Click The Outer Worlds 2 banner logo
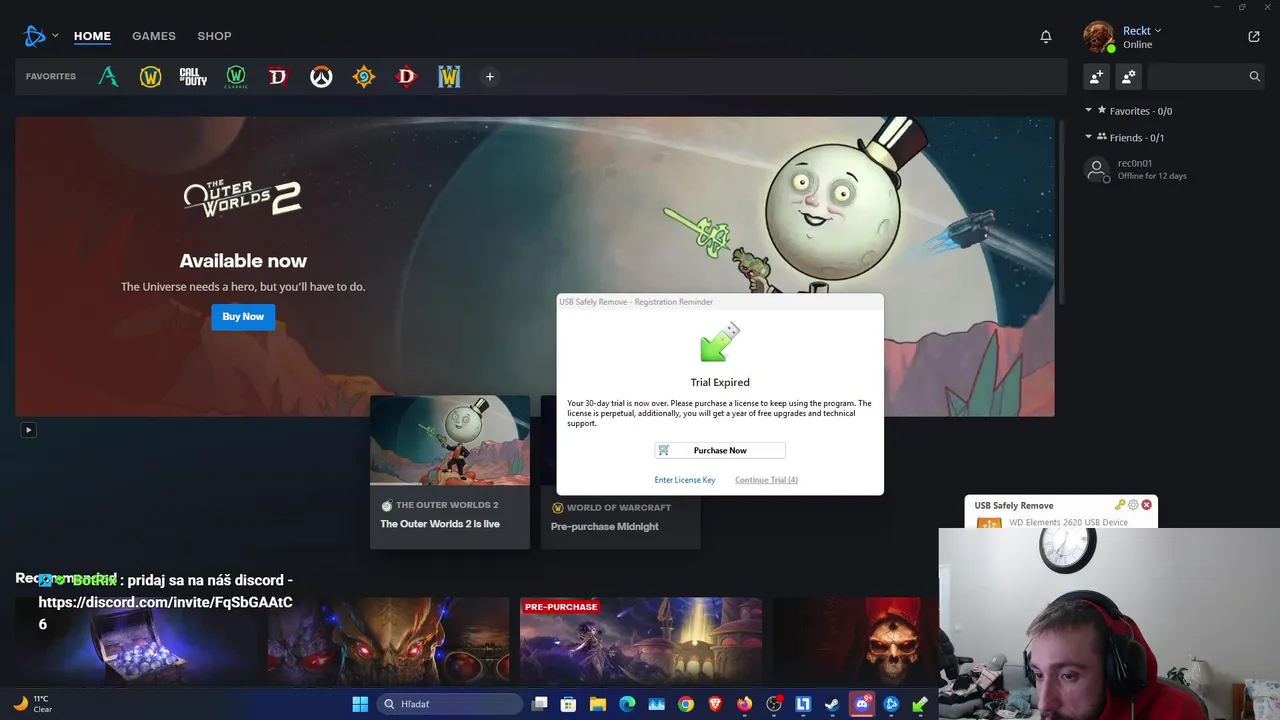 [242, 198]
